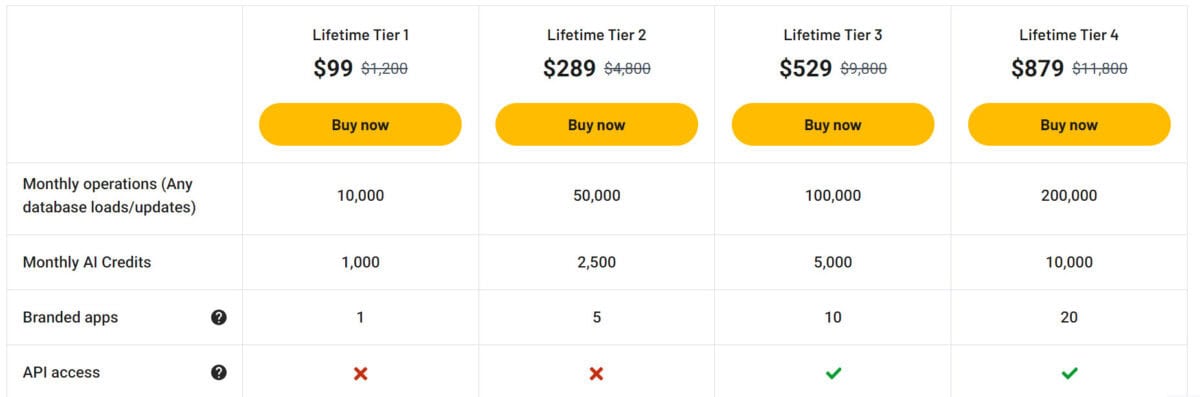Click the green checkmark under Lifetime Tier 4

point(1069,373)
